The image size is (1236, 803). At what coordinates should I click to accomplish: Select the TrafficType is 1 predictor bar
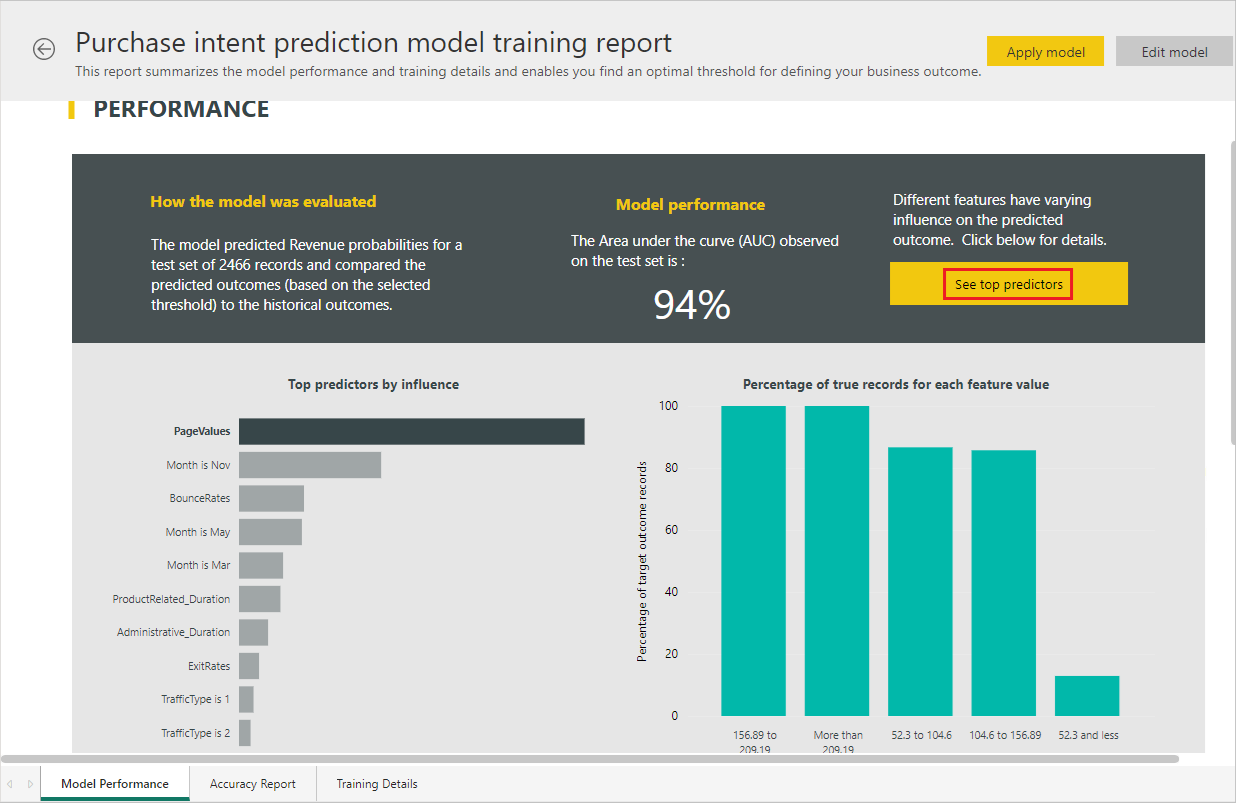[x=246, y=699]
